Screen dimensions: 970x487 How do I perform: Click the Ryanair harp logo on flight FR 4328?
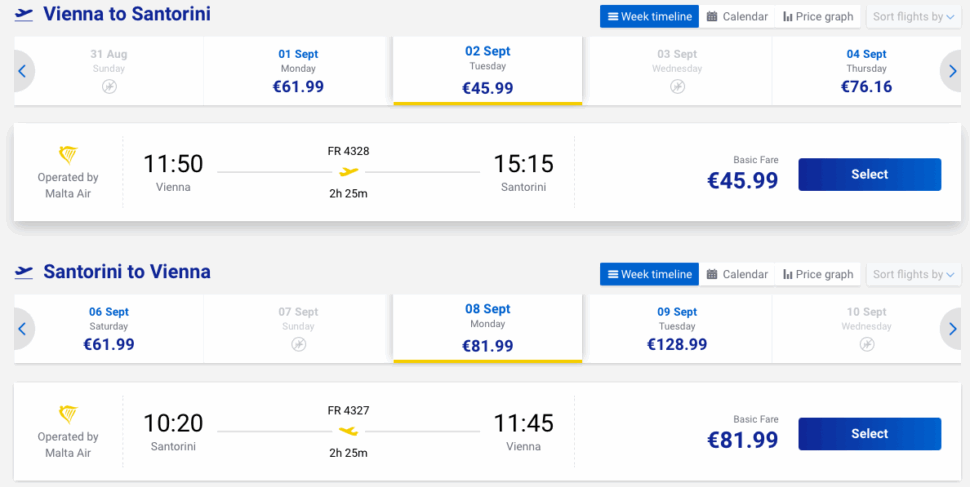point(68,155)
